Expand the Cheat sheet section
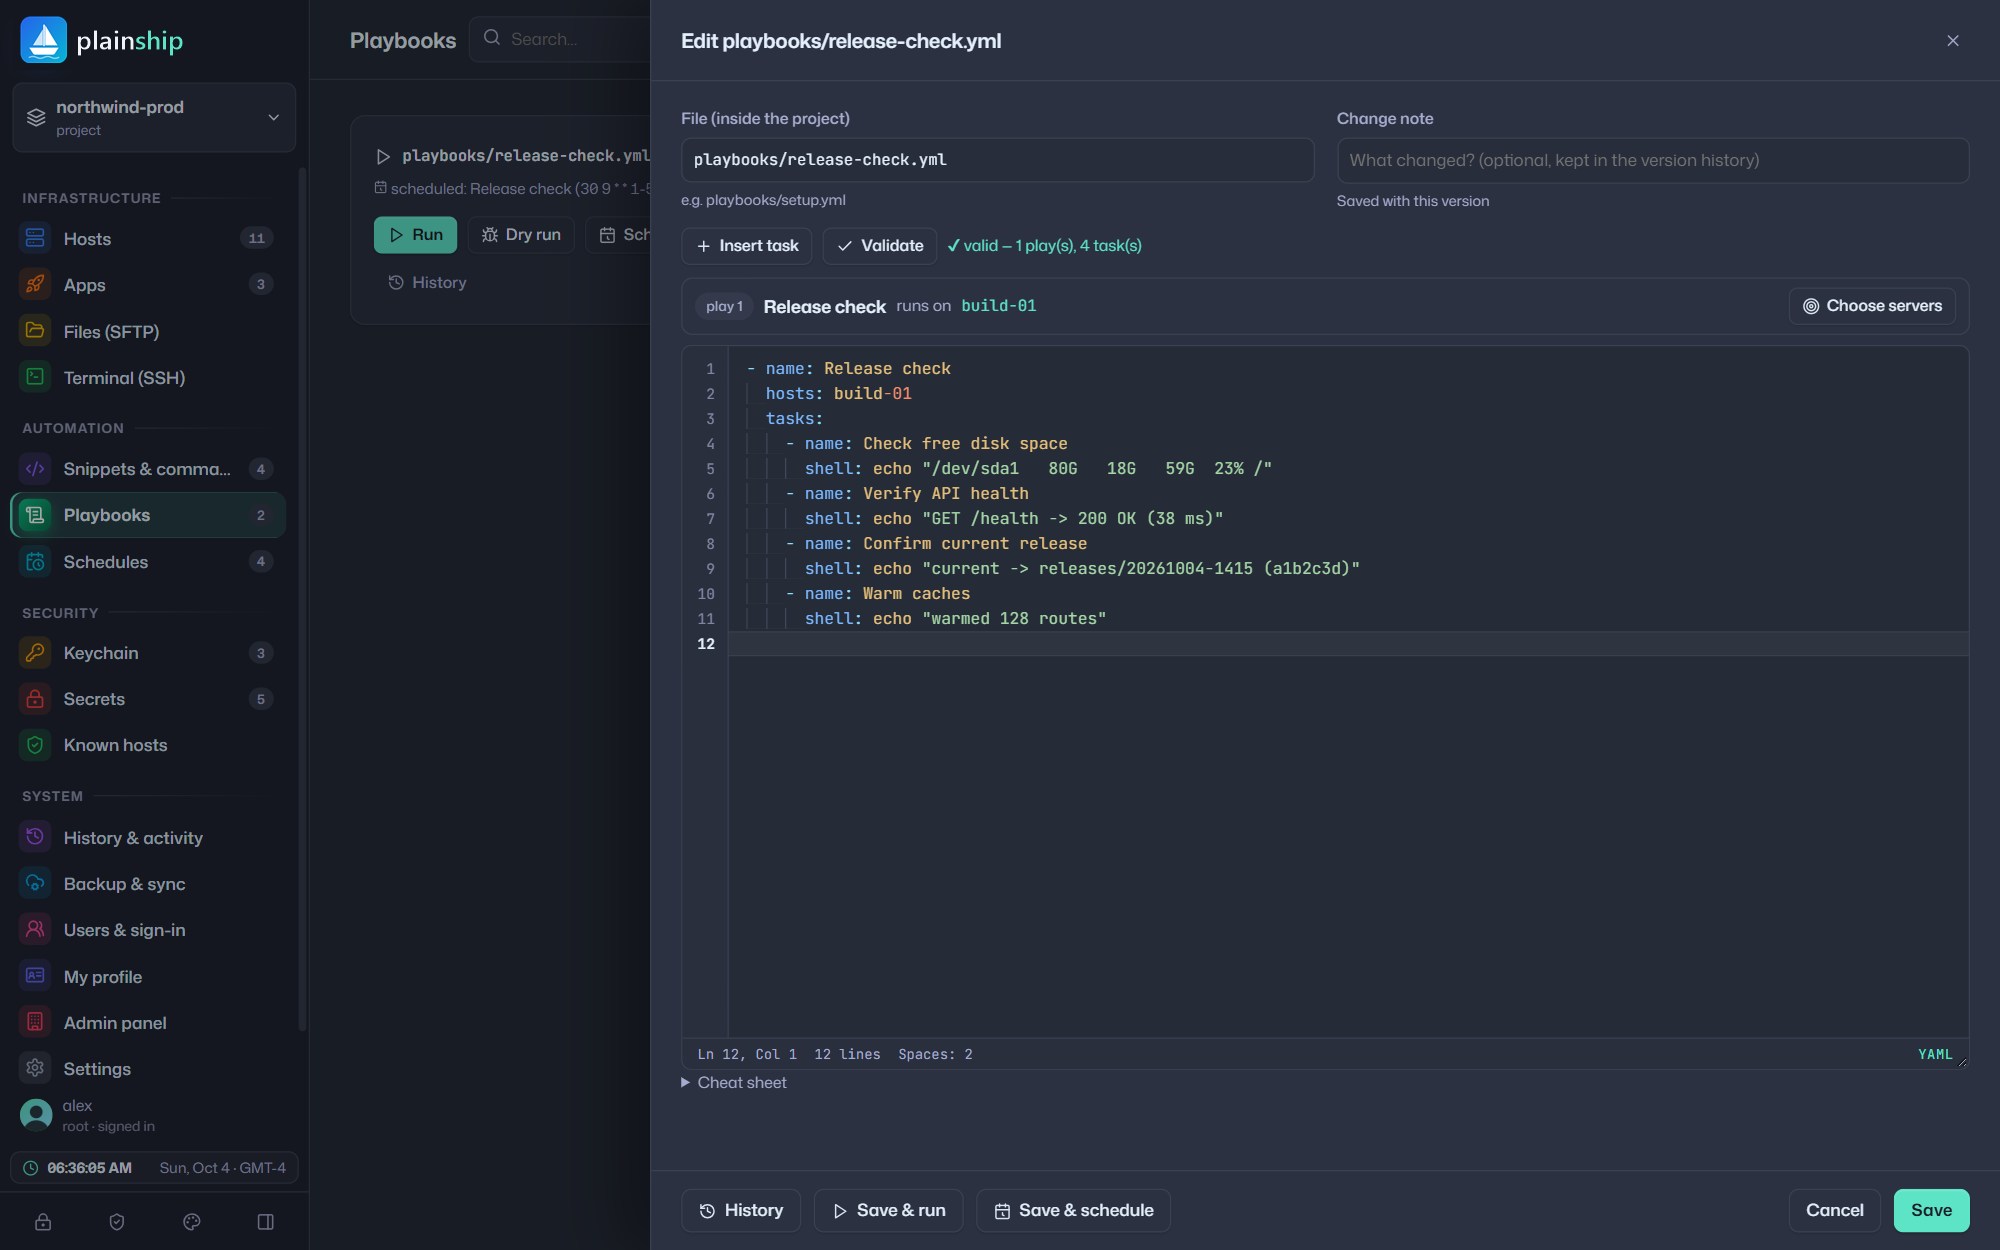2000x1250 pixels. coord(734,1082)
